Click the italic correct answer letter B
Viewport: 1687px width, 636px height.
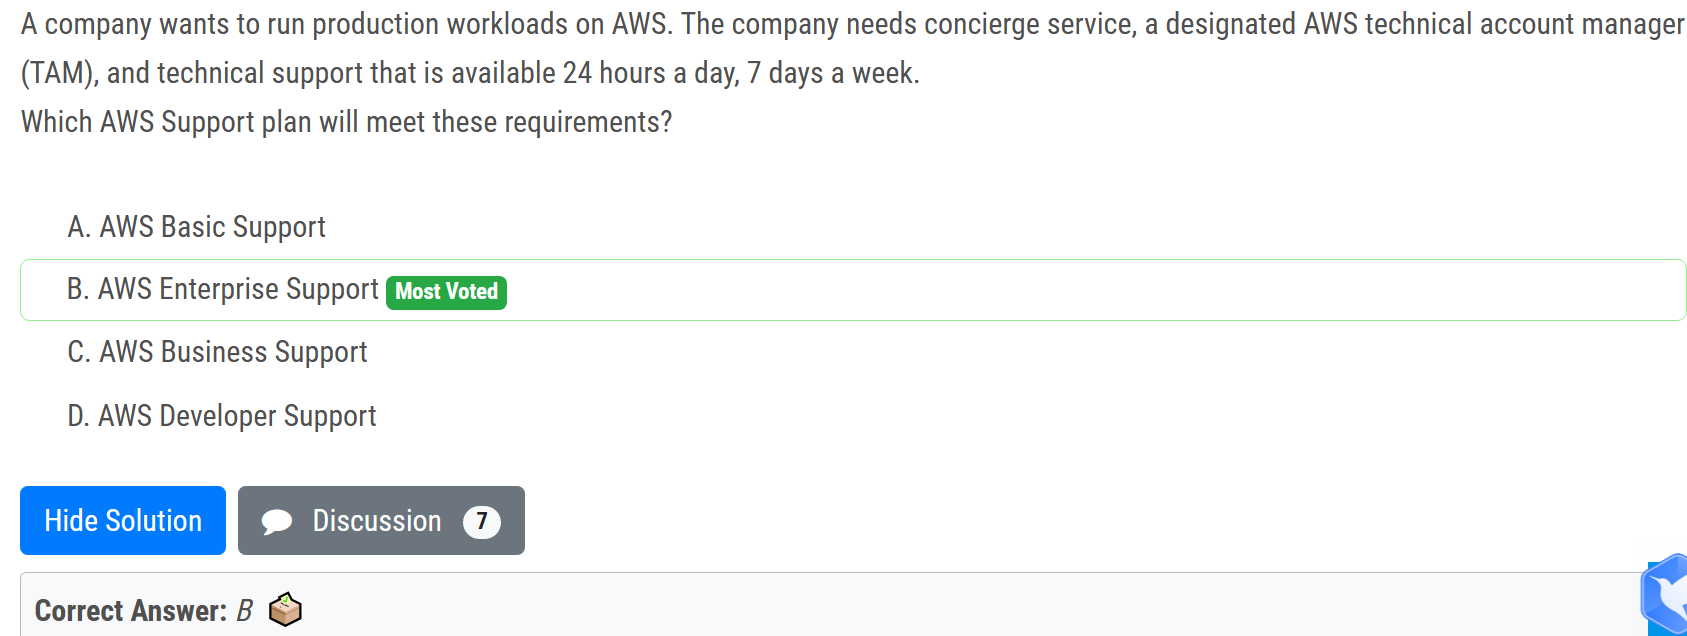(244, 610)
